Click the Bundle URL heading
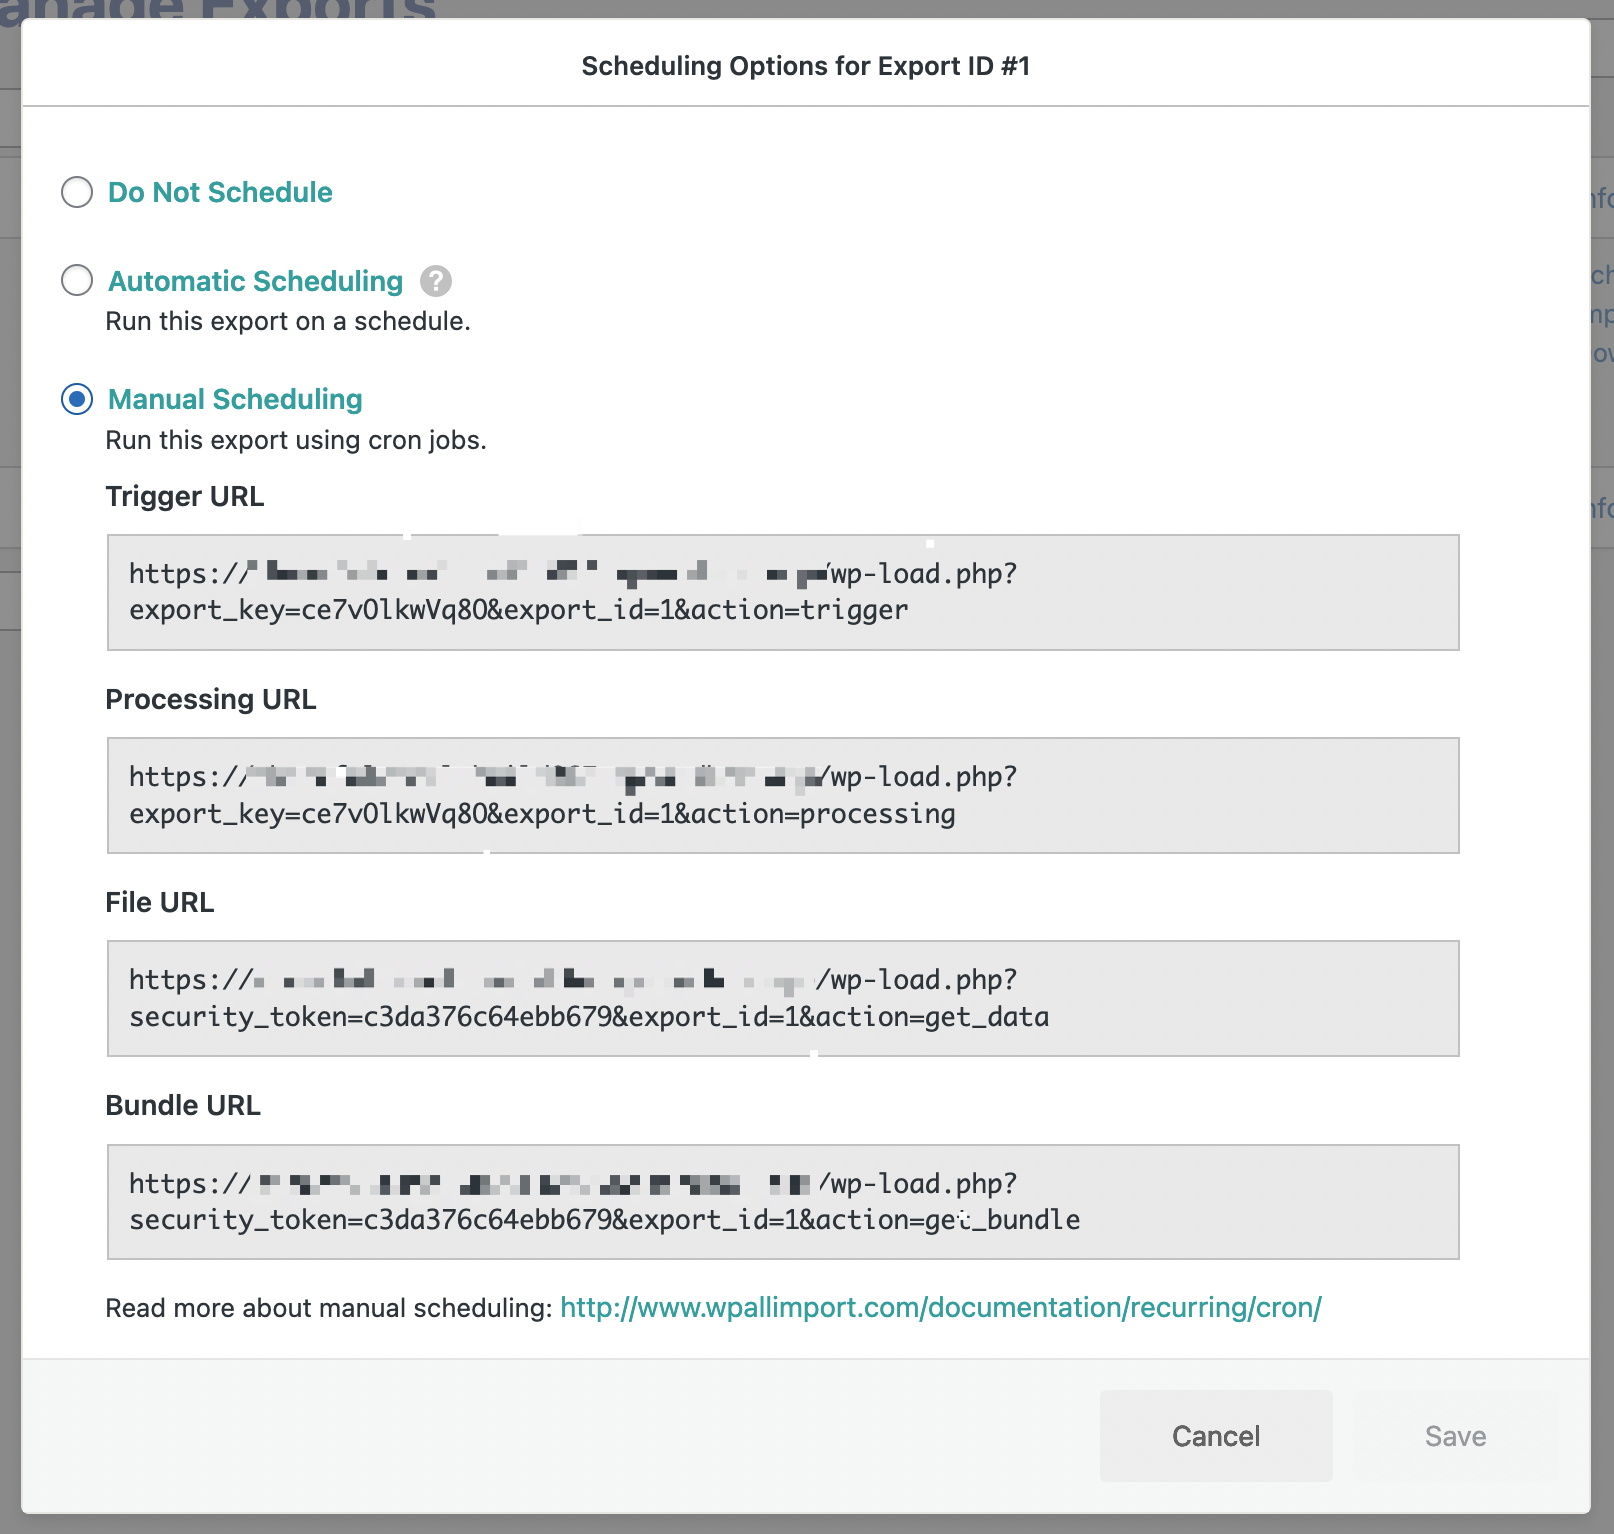 [183, 1106]
